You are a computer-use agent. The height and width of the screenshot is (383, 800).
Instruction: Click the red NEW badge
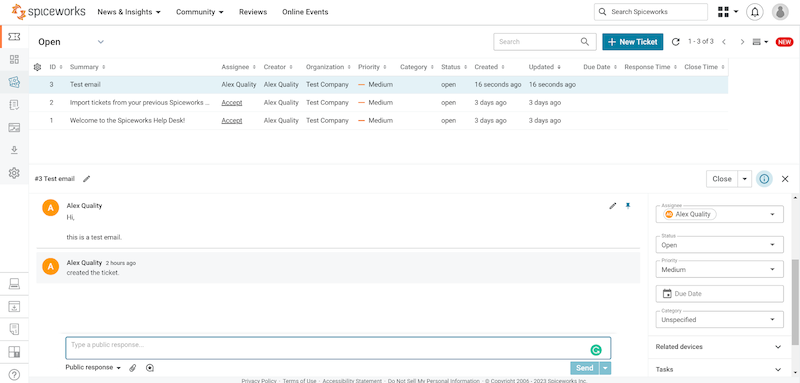coord(784,42)
